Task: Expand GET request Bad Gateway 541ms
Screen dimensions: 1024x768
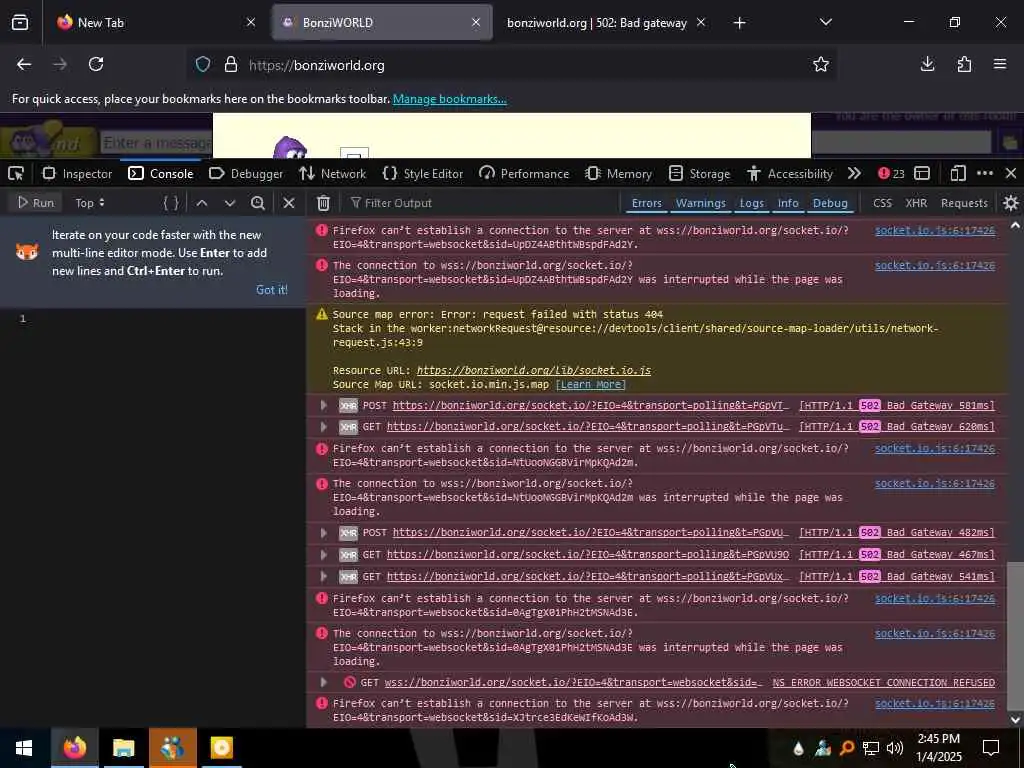Action: (323, 577)
